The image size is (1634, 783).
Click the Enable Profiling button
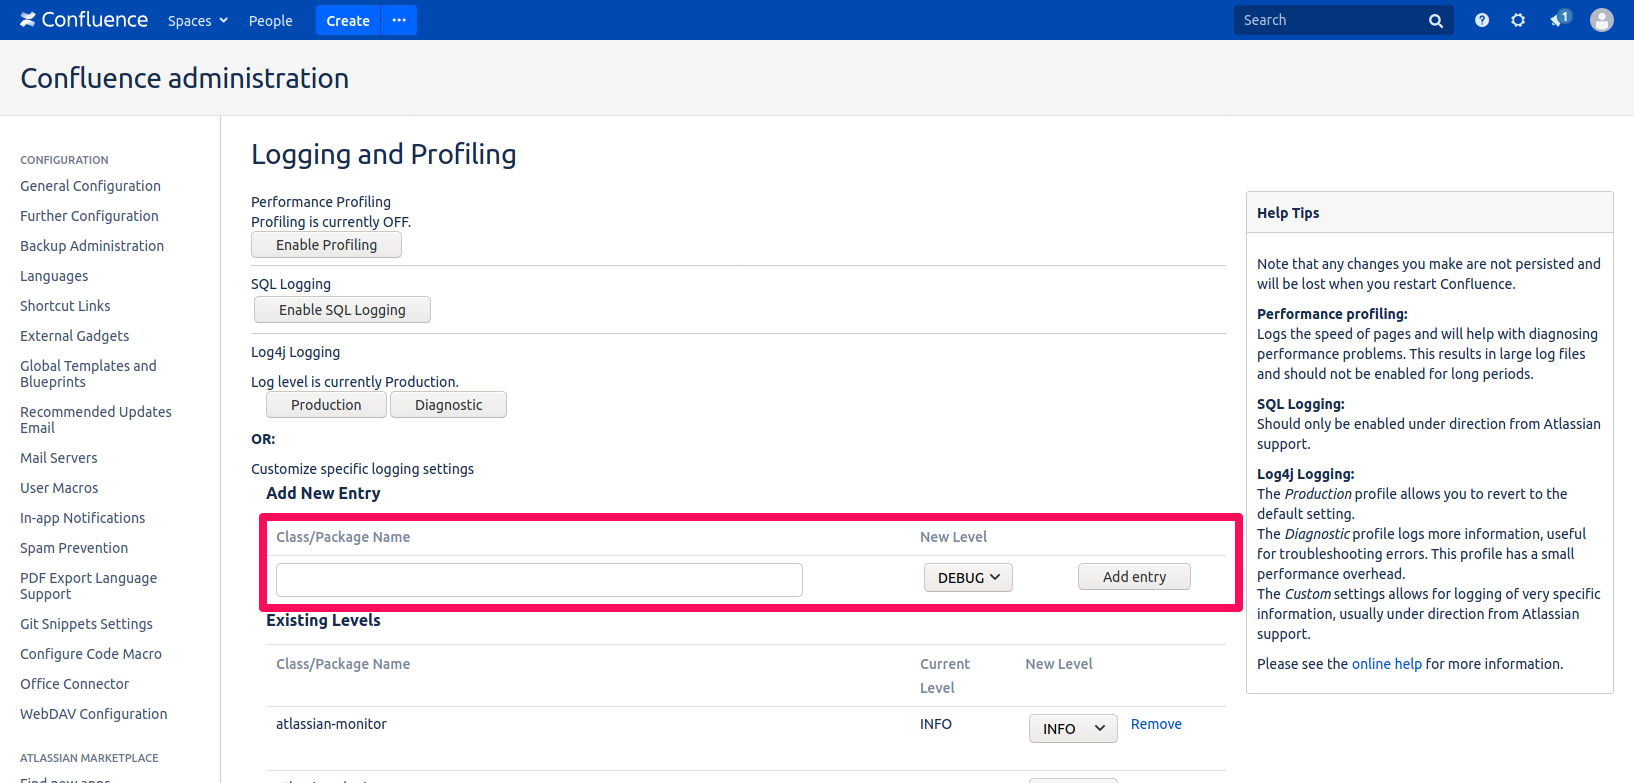(326, 245)
